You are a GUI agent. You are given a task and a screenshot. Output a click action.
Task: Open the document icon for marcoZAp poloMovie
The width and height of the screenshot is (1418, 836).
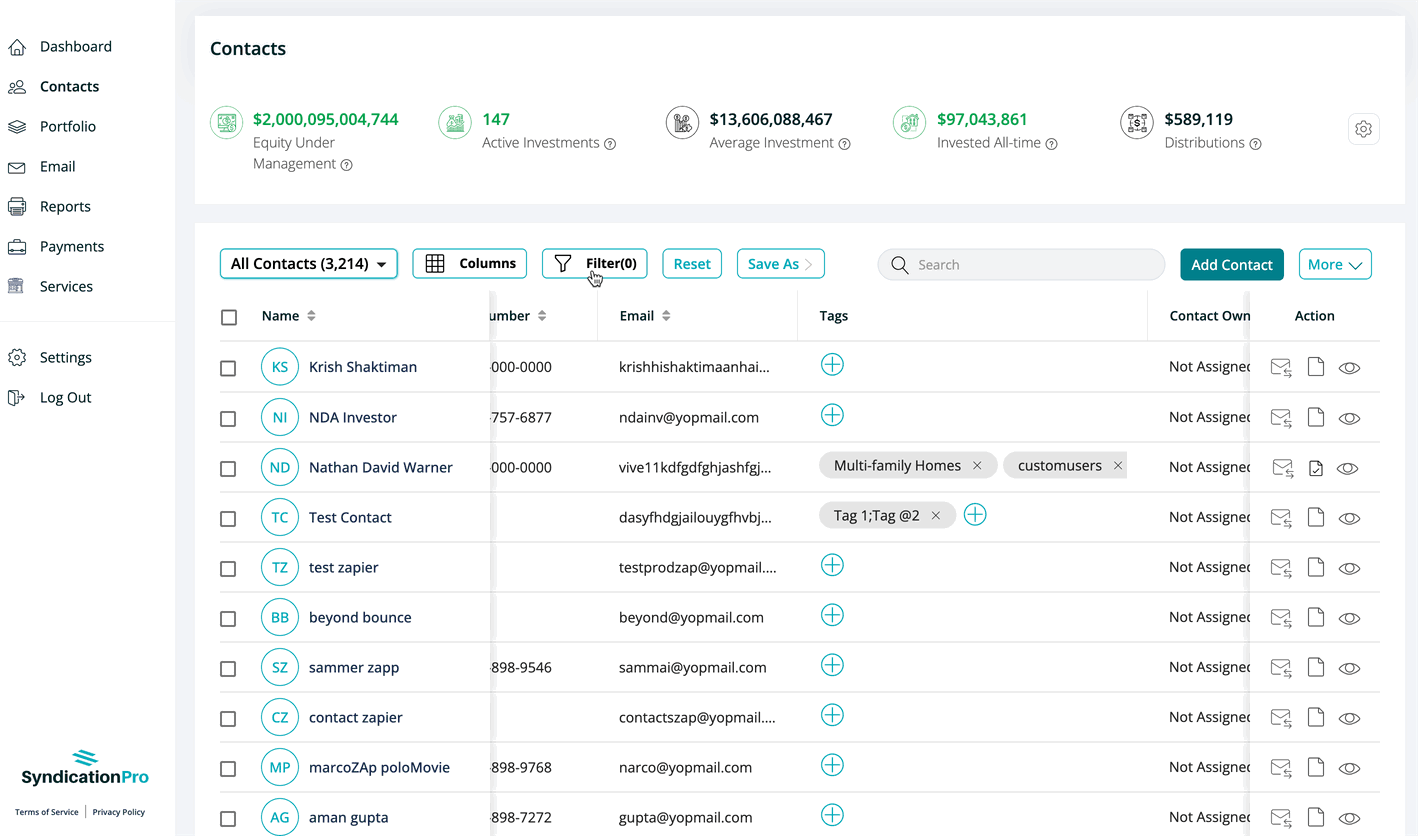1316,767
